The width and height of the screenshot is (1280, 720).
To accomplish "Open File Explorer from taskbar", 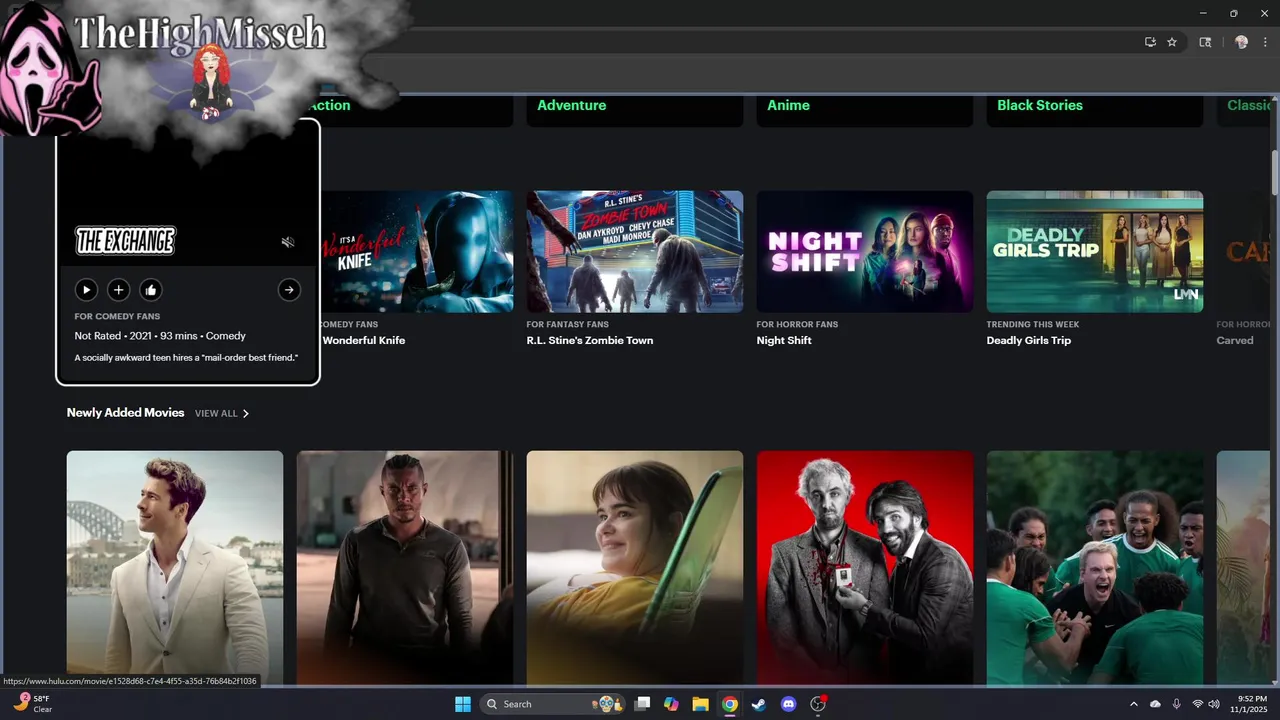I will tap(700, 704).
